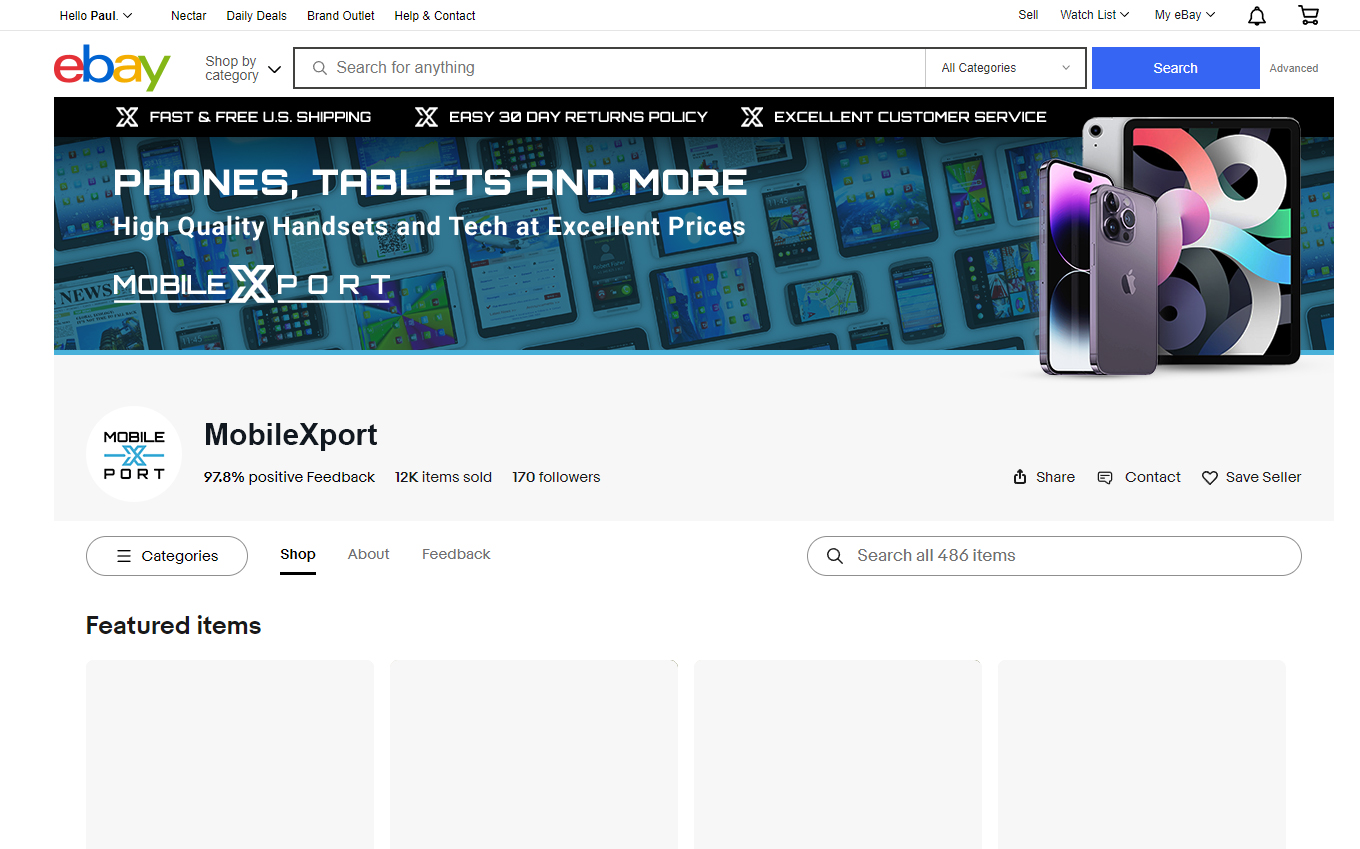Viewport: 1360px width, 849px height.
Task: Click the MobileXport store name heading
Action: pyautogui.click(x=291, y=435)
